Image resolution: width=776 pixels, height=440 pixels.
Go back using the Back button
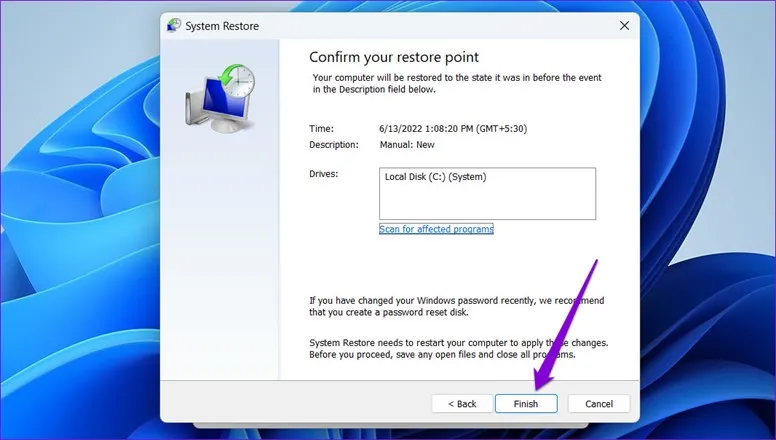click(461, 404)
